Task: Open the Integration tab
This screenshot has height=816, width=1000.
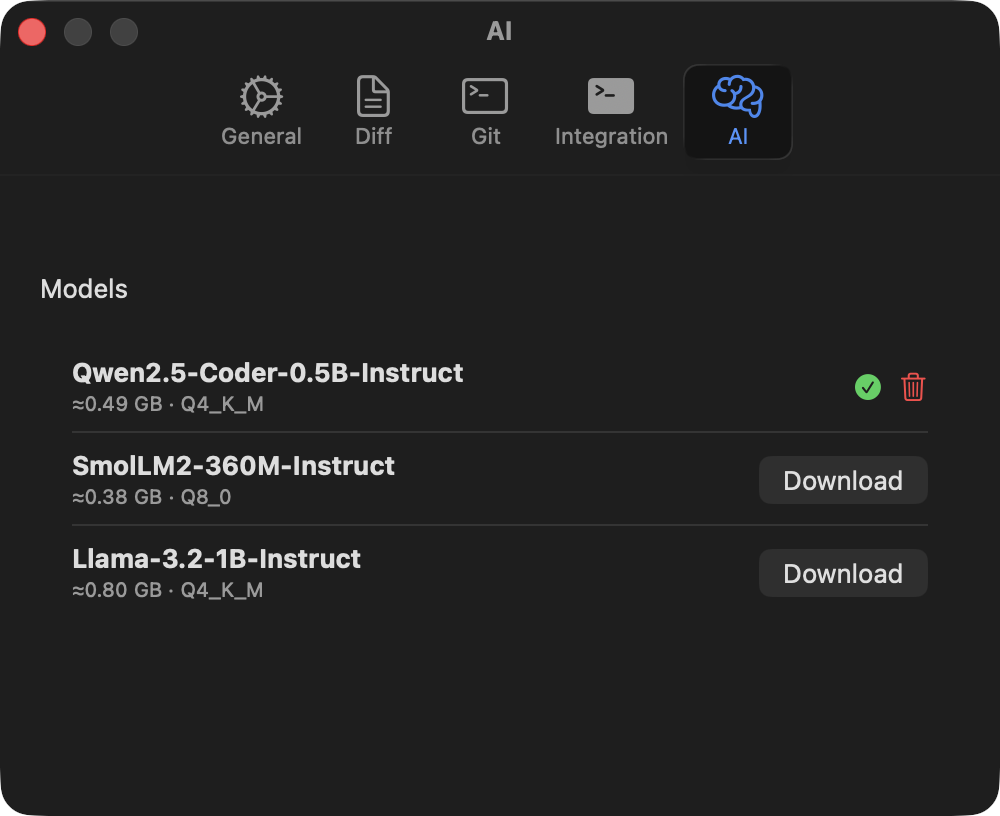Action: [x=611, y=111]
